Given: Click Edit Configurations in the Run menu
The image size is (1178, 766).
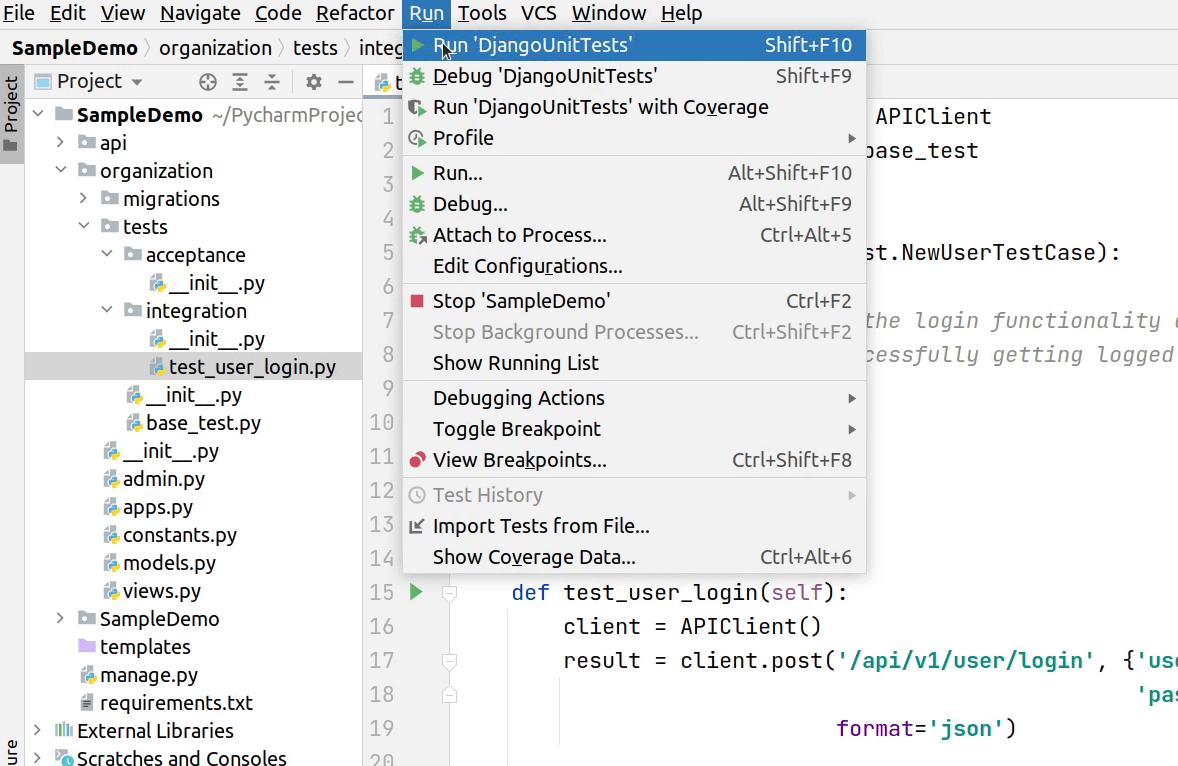Looking at the screenshot, I should click(x=527, y=266).
